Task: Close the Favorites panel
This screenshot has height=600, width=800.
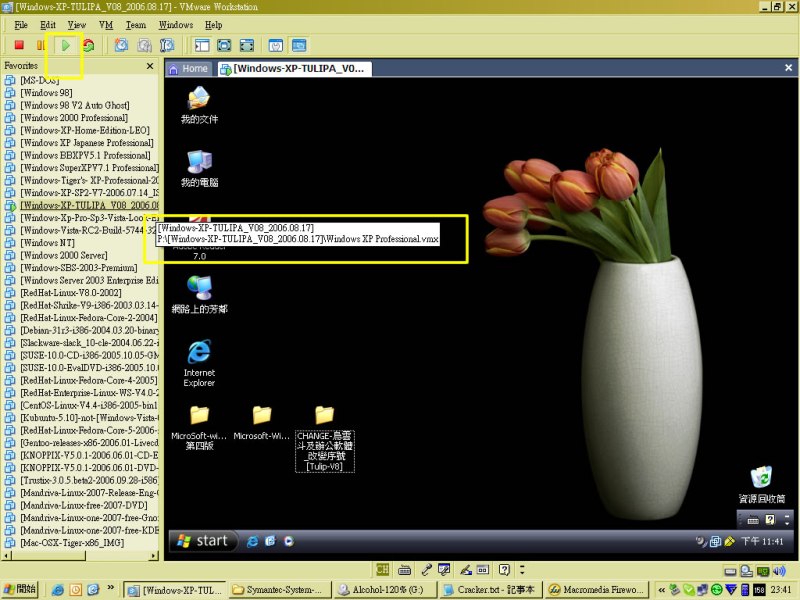Action: (150, 66)
